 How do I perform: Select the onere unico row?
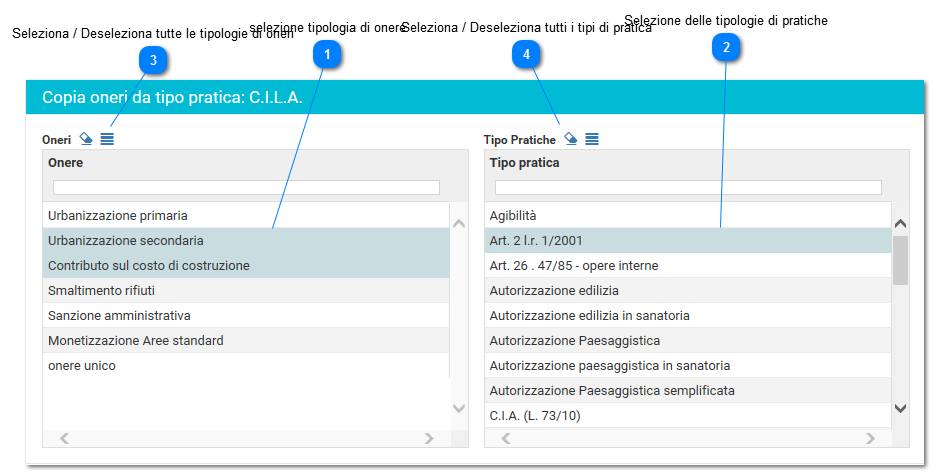(x=246, y=365)
